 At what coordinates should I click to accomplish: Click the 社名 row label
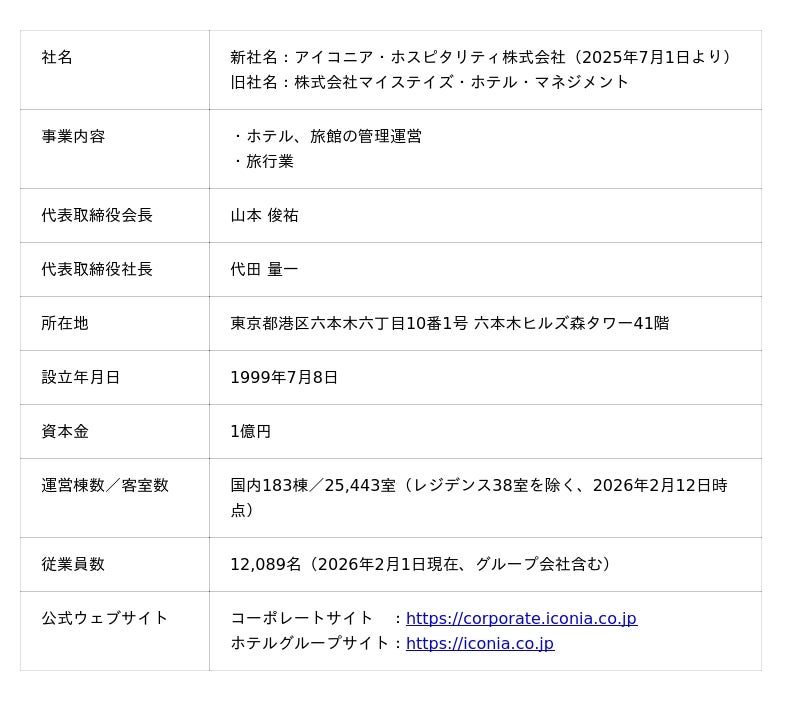point(57,58)
